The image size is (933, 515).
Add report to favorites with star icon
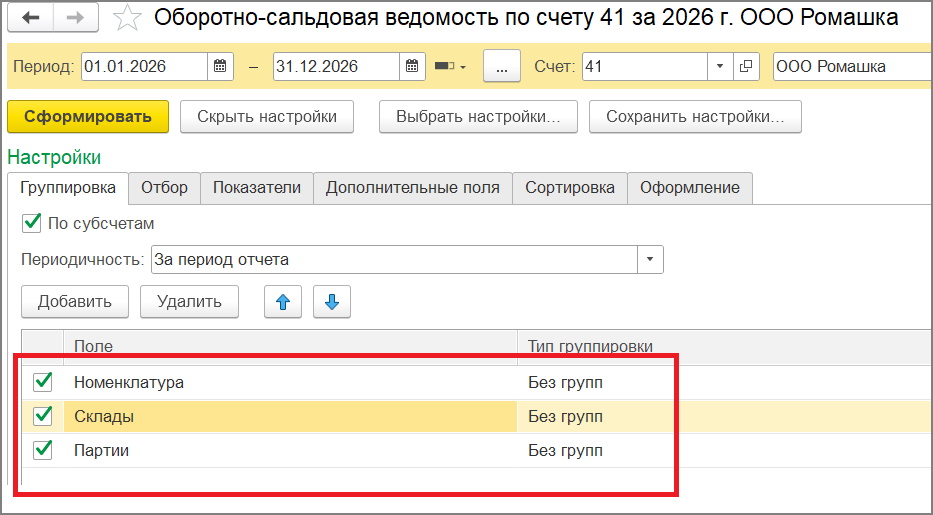[126, 18]
